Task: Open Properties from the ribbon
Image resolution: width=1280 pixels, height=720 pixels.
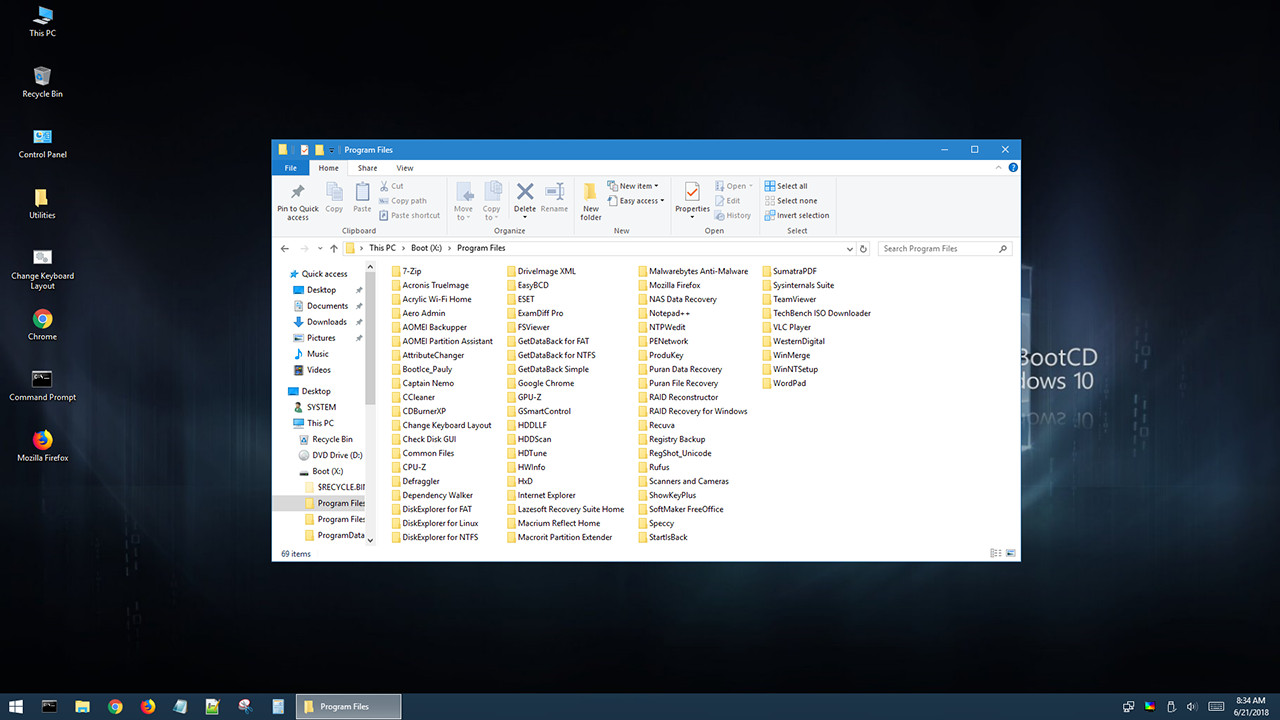Action: [692, 192]
